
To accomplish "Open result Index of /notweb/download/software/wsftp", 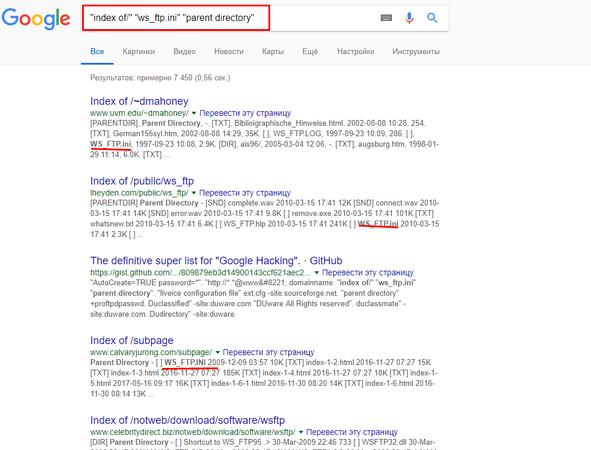I will pos(188,420).
